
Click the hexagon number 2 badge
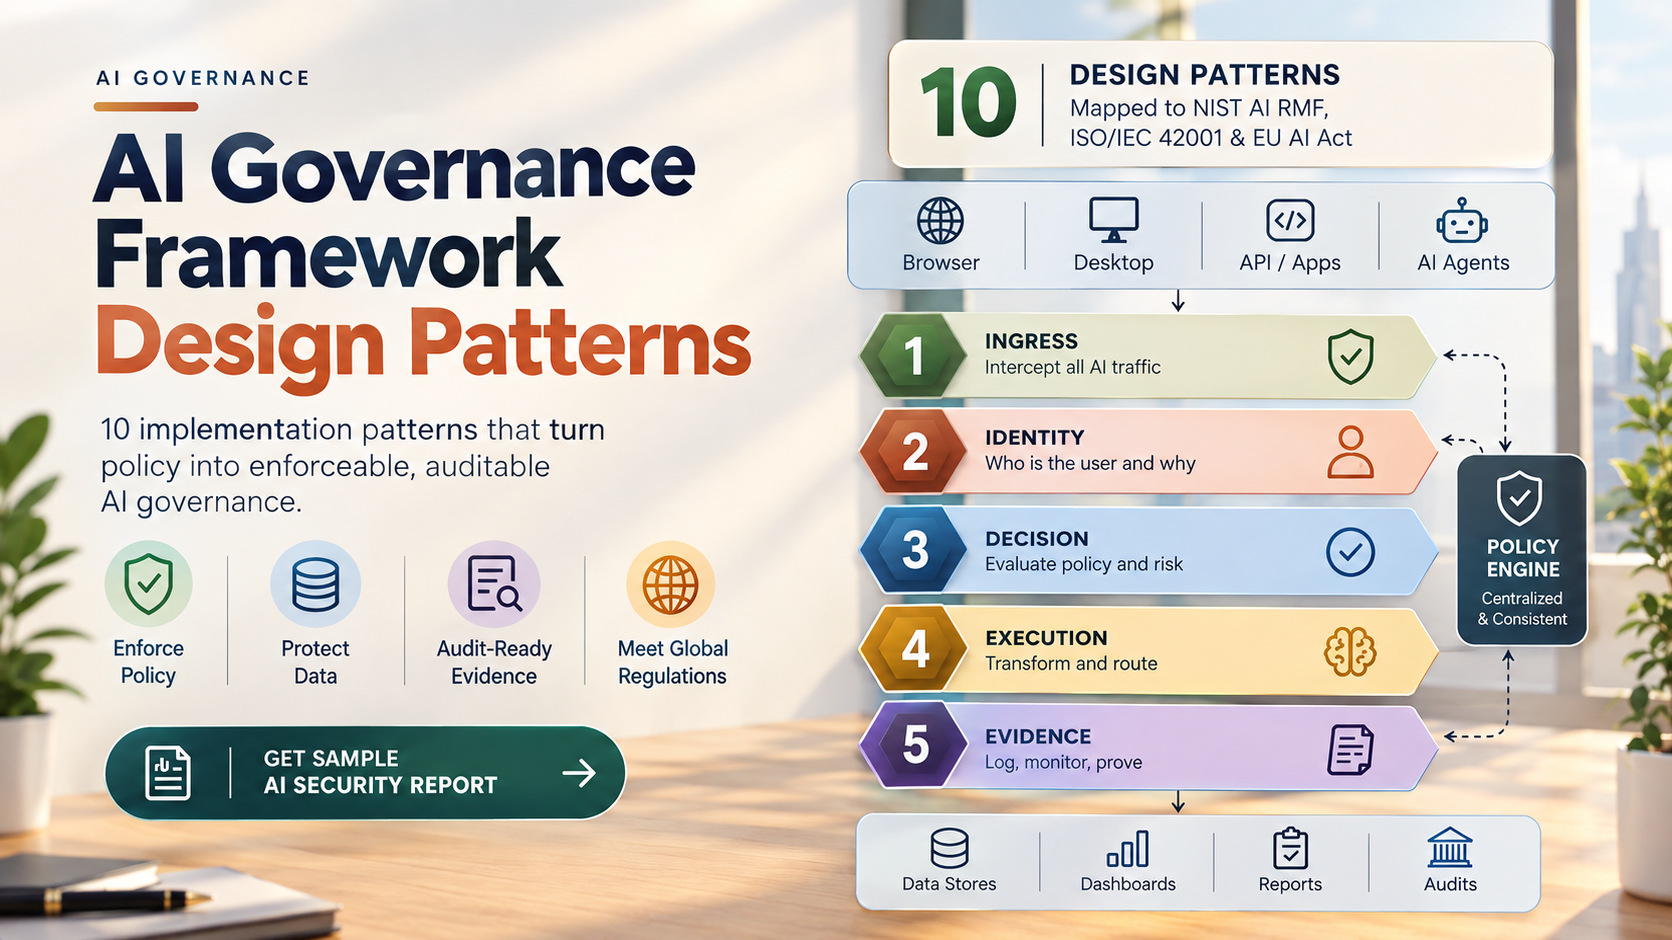[912, 452]
